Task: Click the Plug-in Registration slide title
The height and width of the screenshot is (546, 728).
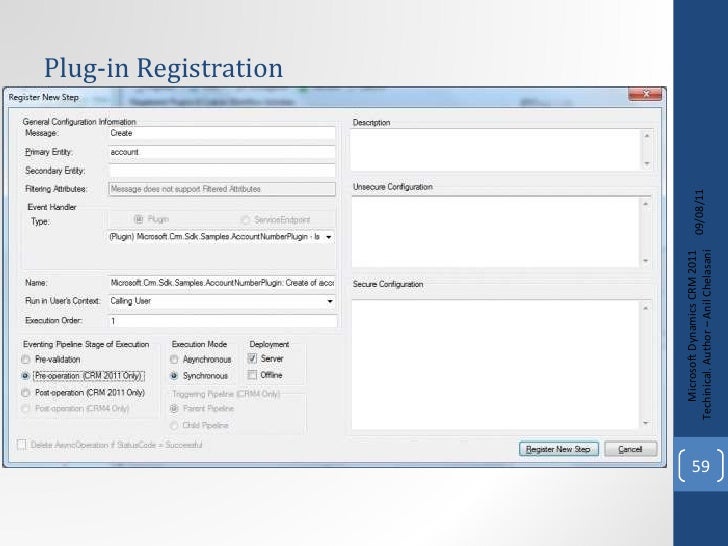Action: coord(163,68)
